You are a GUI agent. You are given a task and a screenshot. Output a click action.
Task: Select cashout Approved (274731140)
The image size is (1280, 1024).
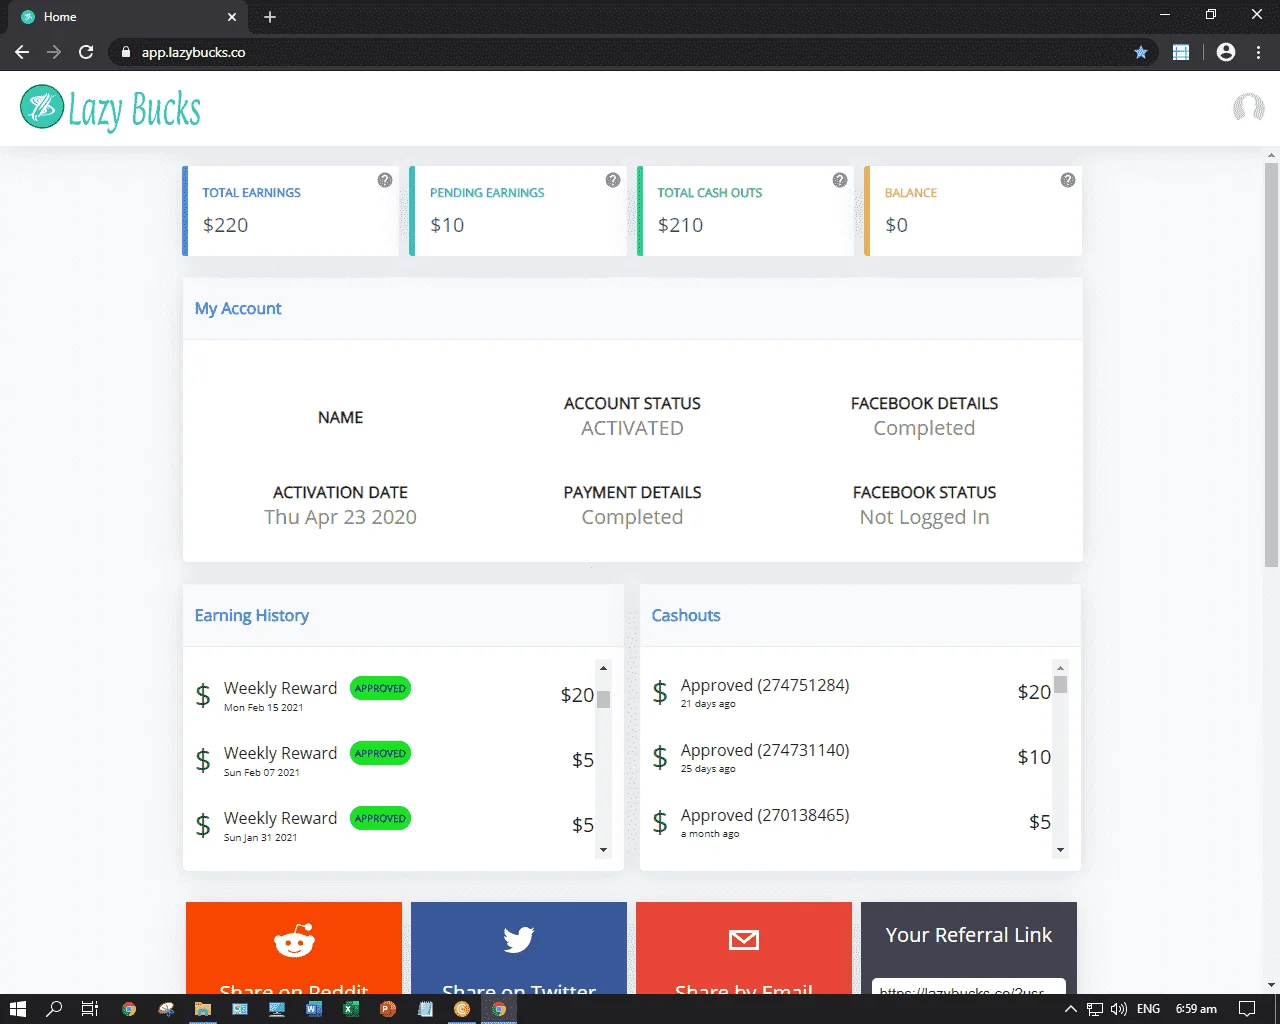point(851,757)
